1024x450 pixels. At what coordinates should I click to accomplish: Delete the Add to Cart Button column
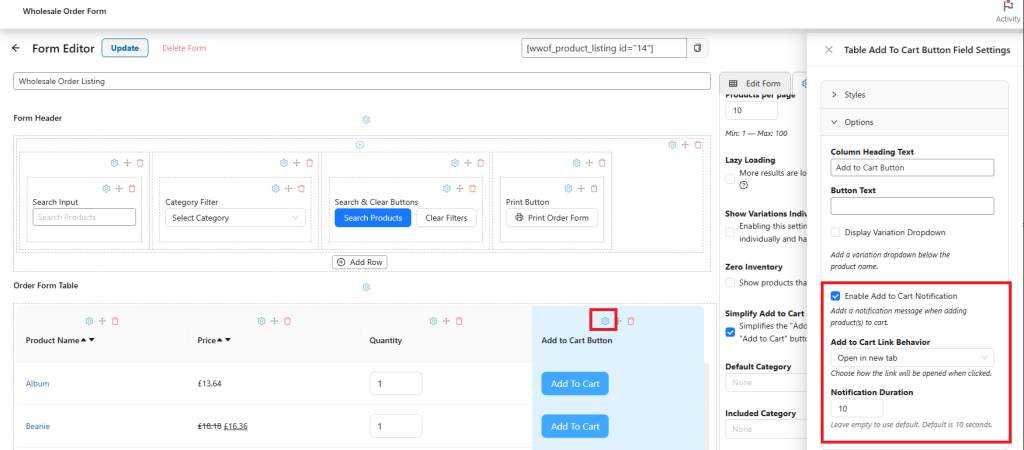point(631,321)
